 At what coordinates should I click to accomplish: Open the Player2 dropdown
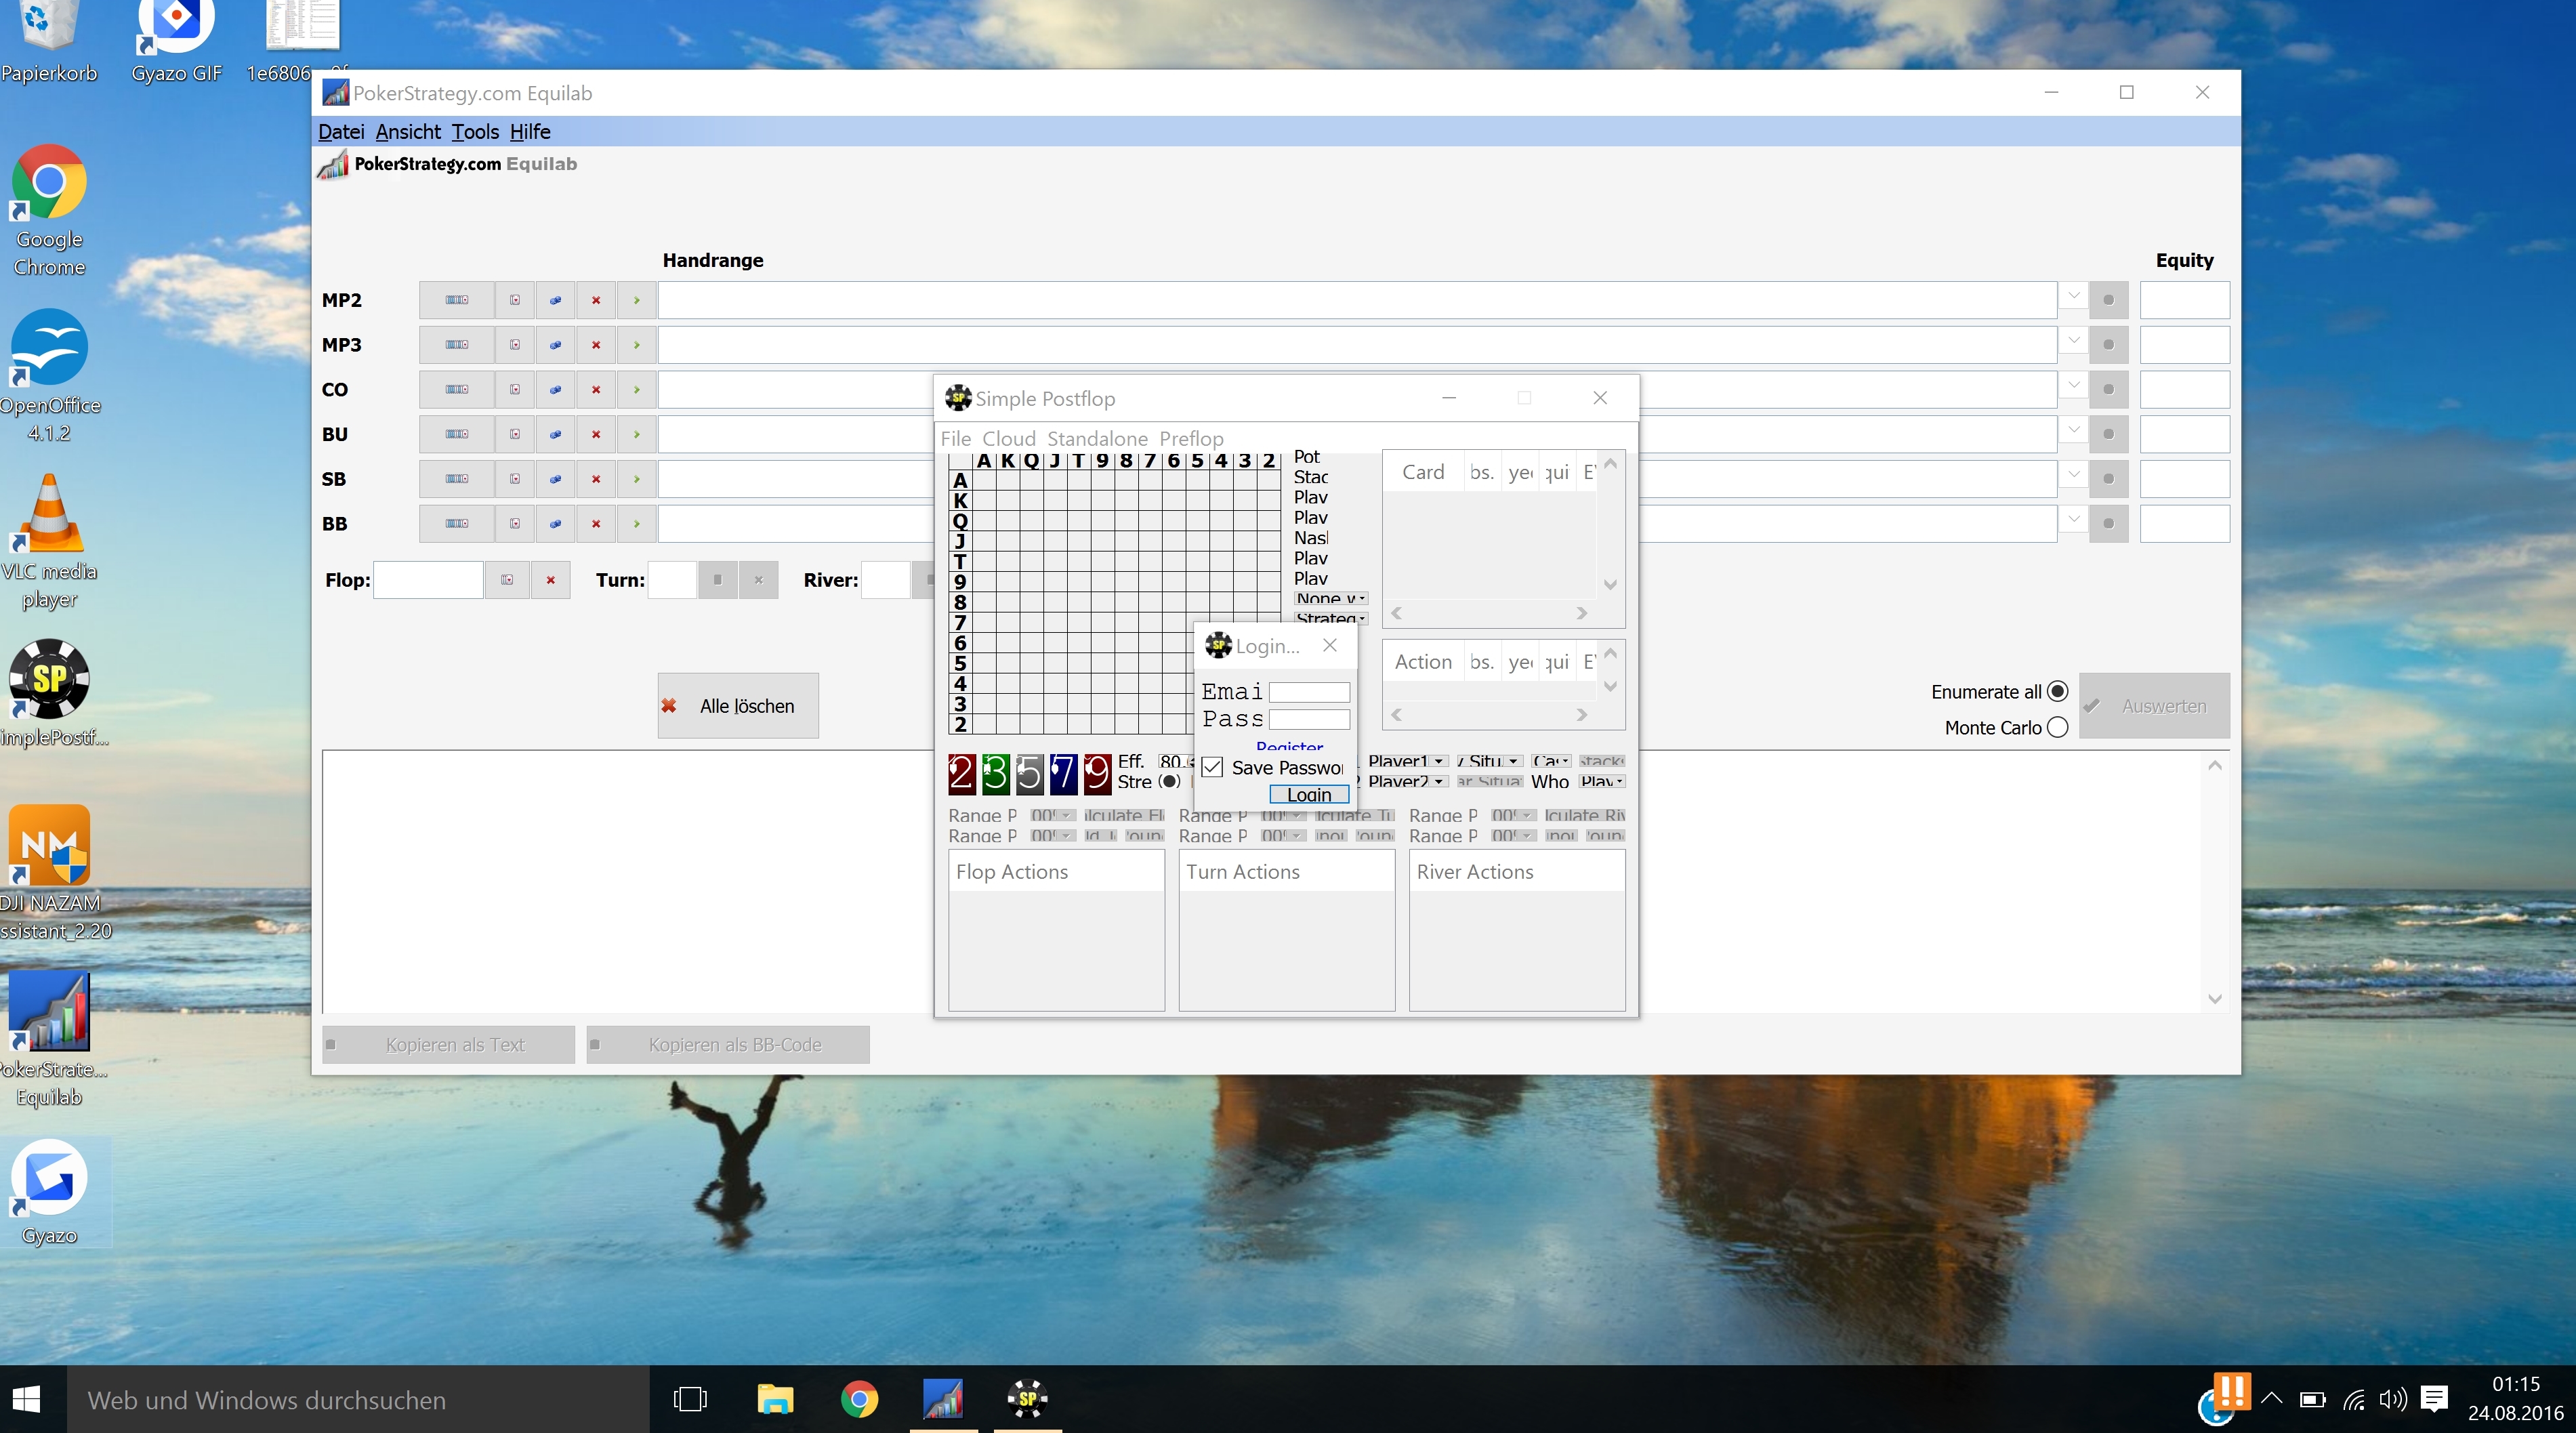(1407, 781)
